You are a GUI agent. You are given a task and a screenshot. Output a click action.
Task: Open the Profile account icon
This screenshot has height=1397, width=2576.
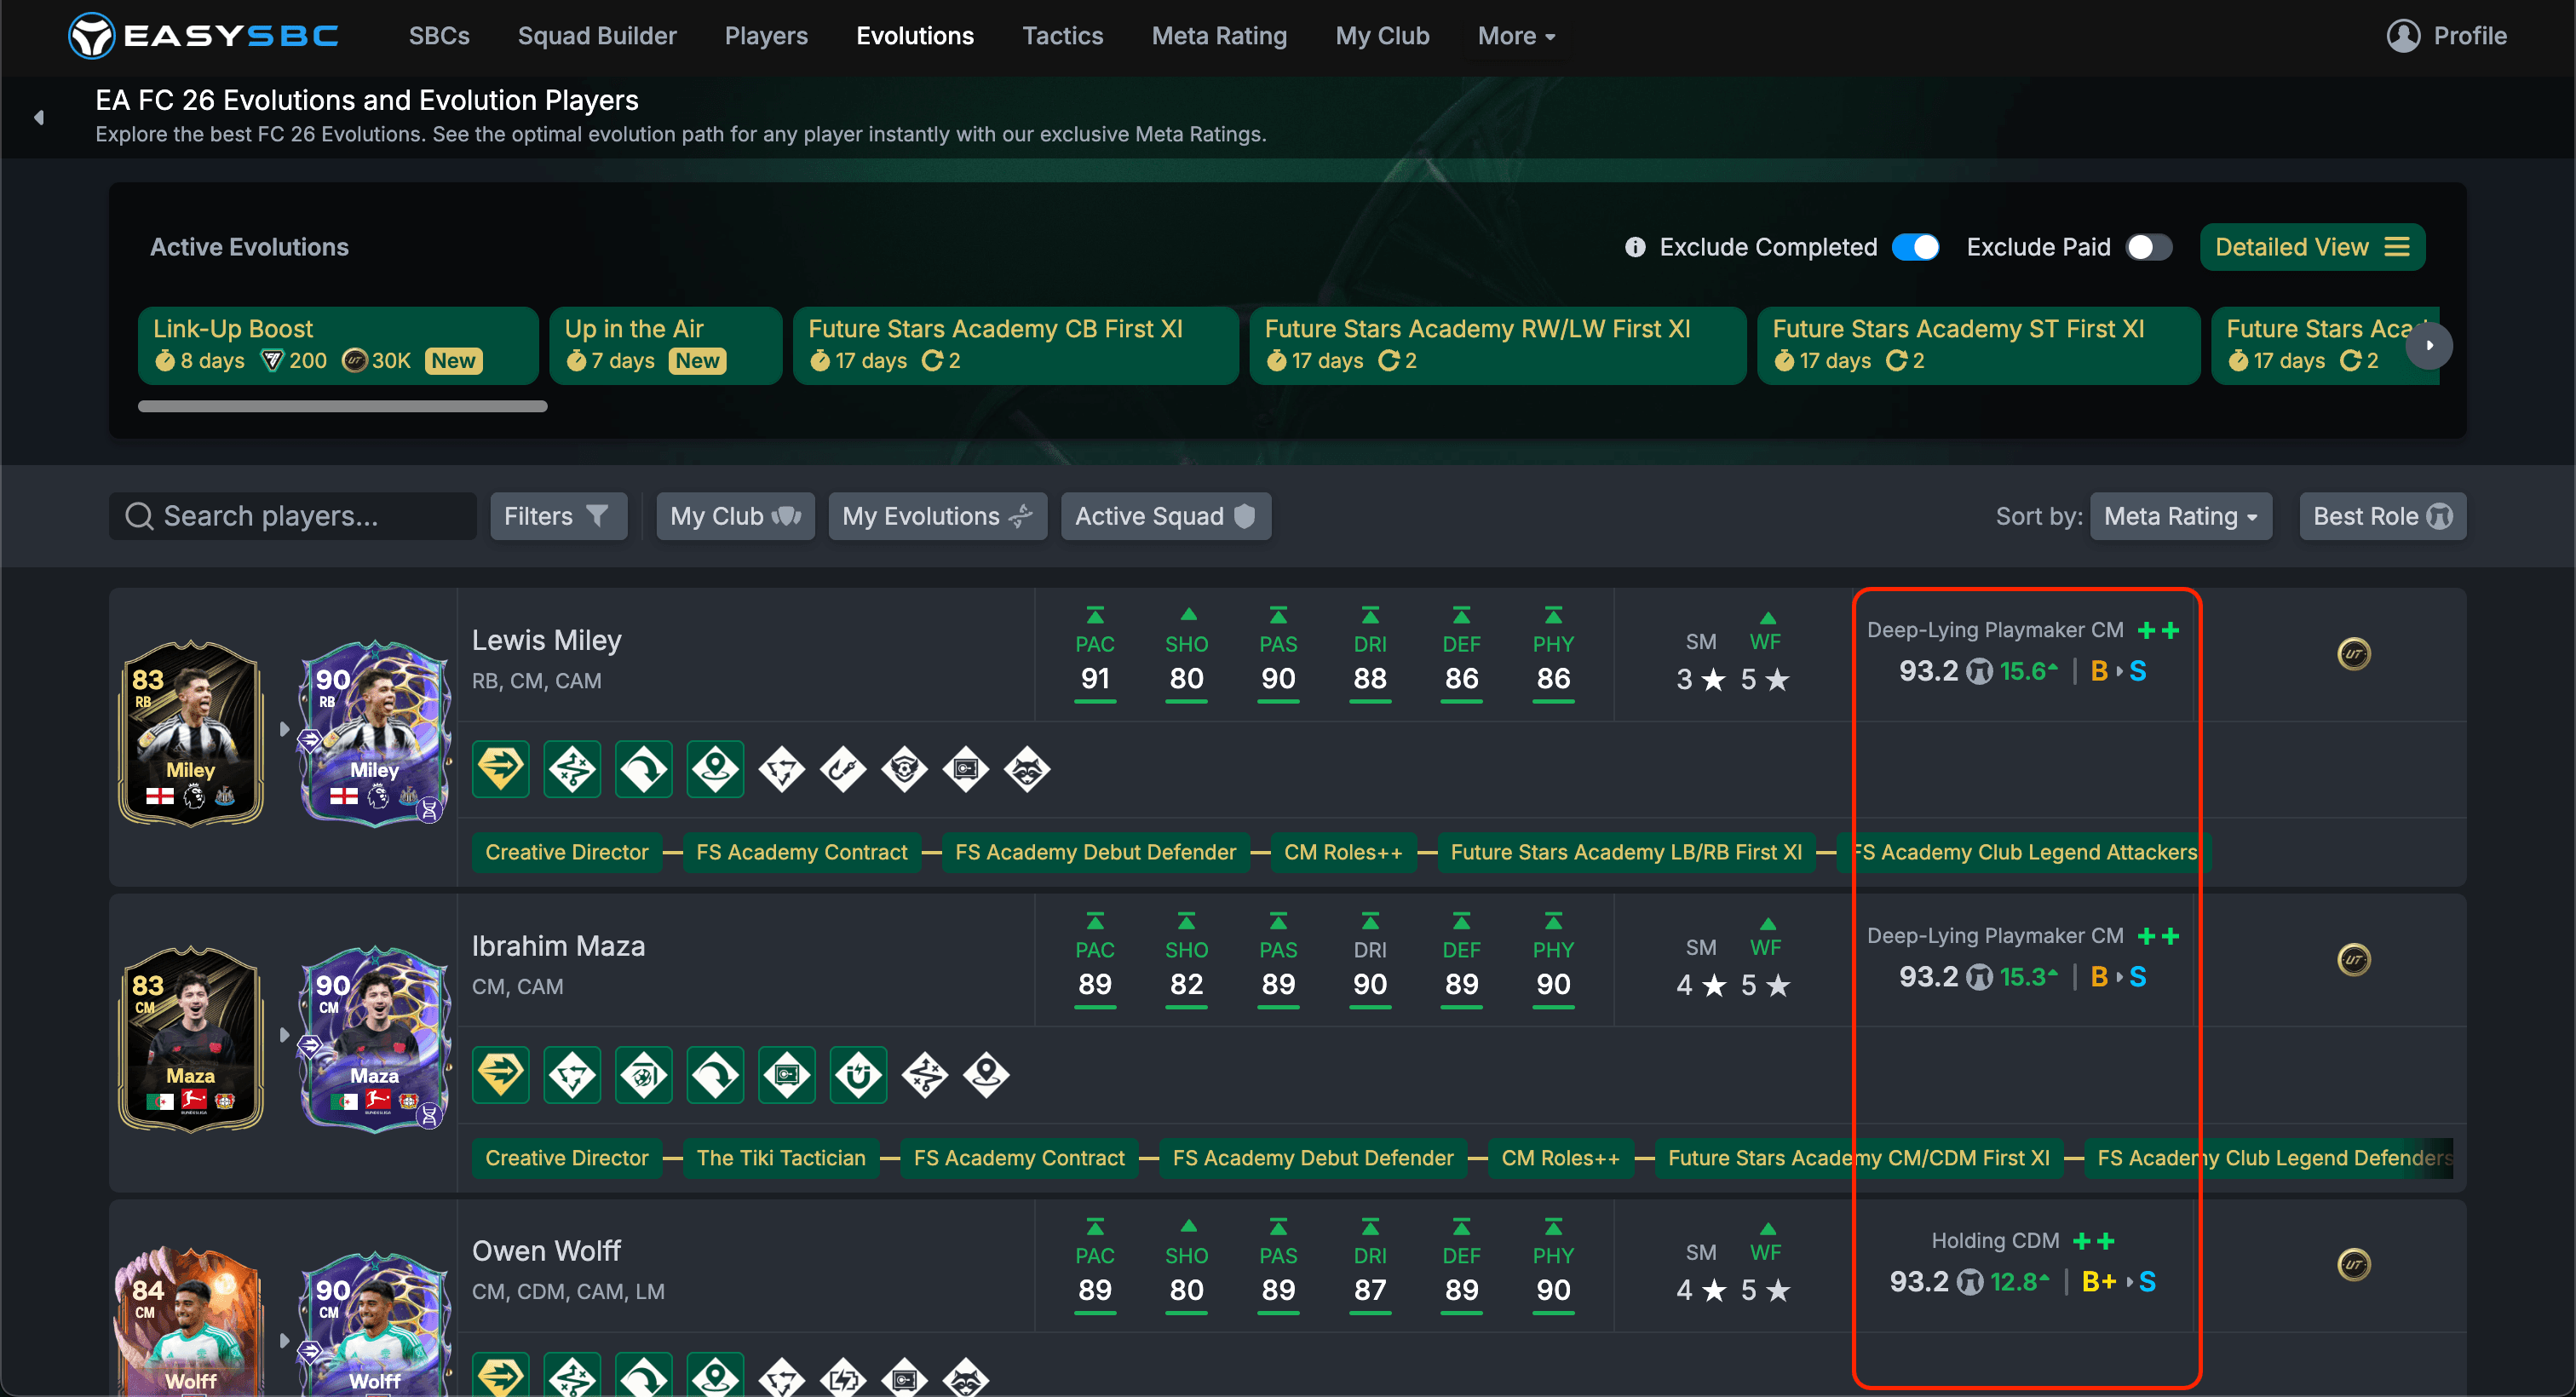click(x=2403, y=36)
